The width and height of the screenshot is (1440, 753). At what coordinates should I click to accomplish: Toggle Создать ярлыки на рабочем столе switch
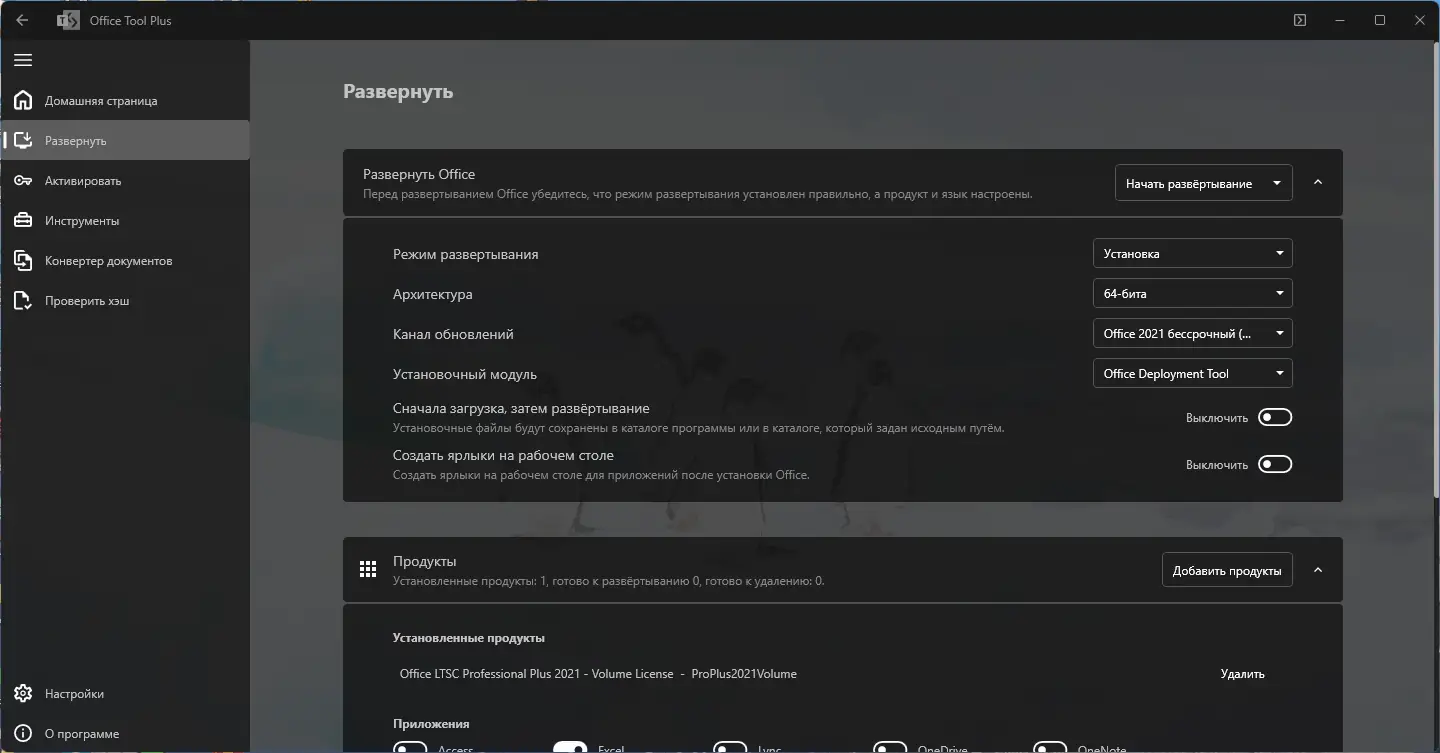pyautogui.click(x=1275, y=464)
